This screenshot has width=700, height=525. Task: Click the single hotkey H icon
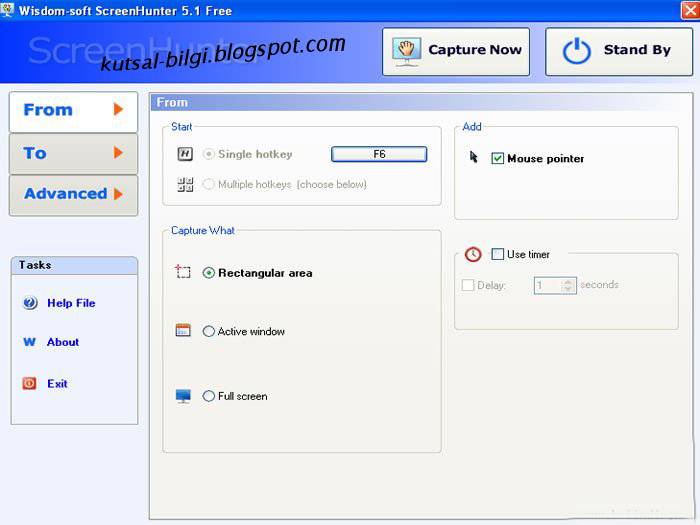pos(185,154)
